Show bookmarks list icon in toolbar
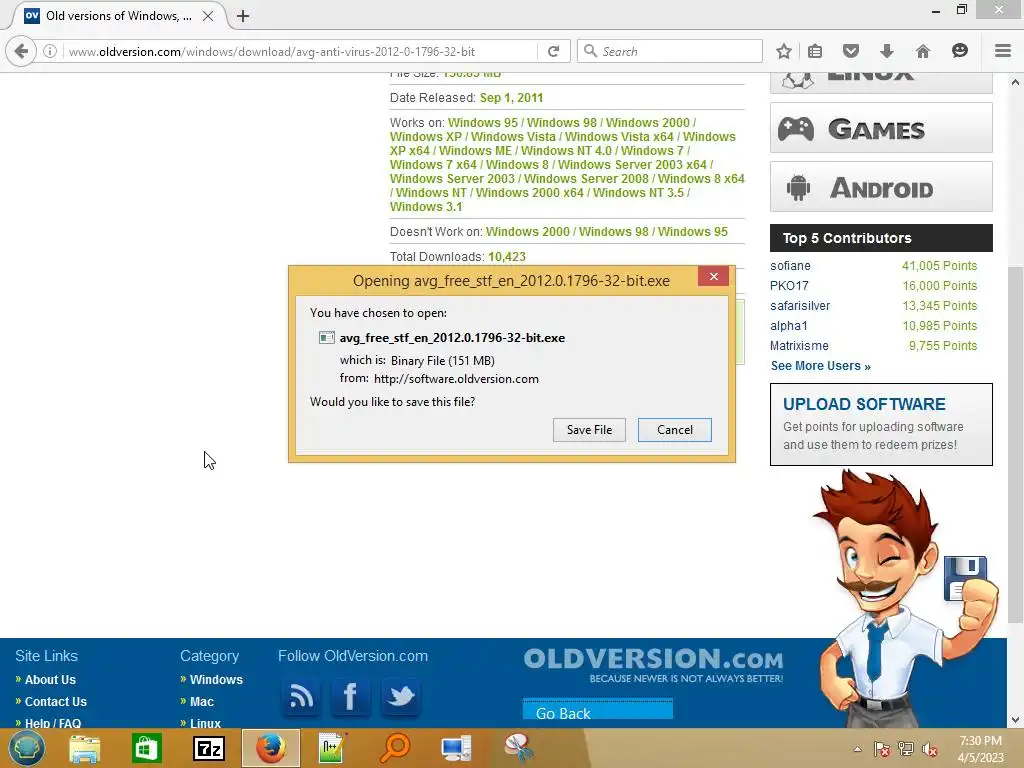Viewport: 1024px width, 768px height. click(815, 51)
